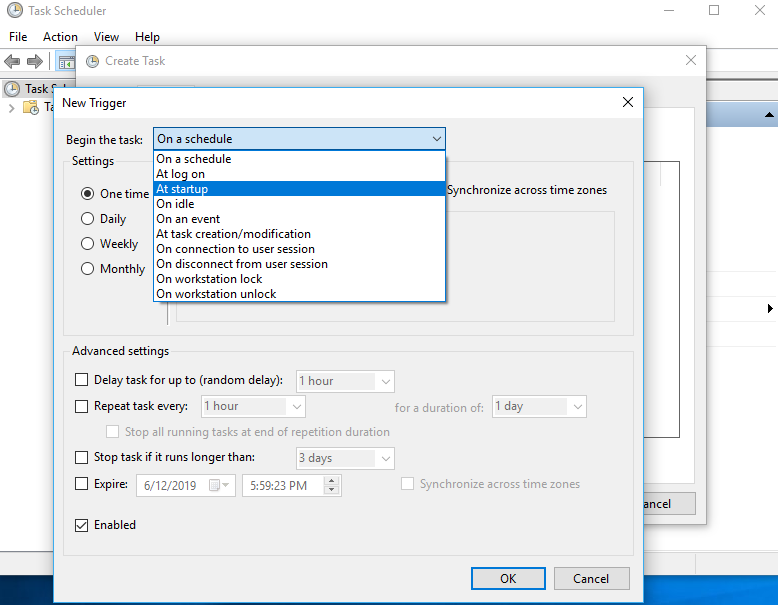Click the Expire time spinner stepper
The width and height of the screenshot is (778, 605).
point(331,485)
